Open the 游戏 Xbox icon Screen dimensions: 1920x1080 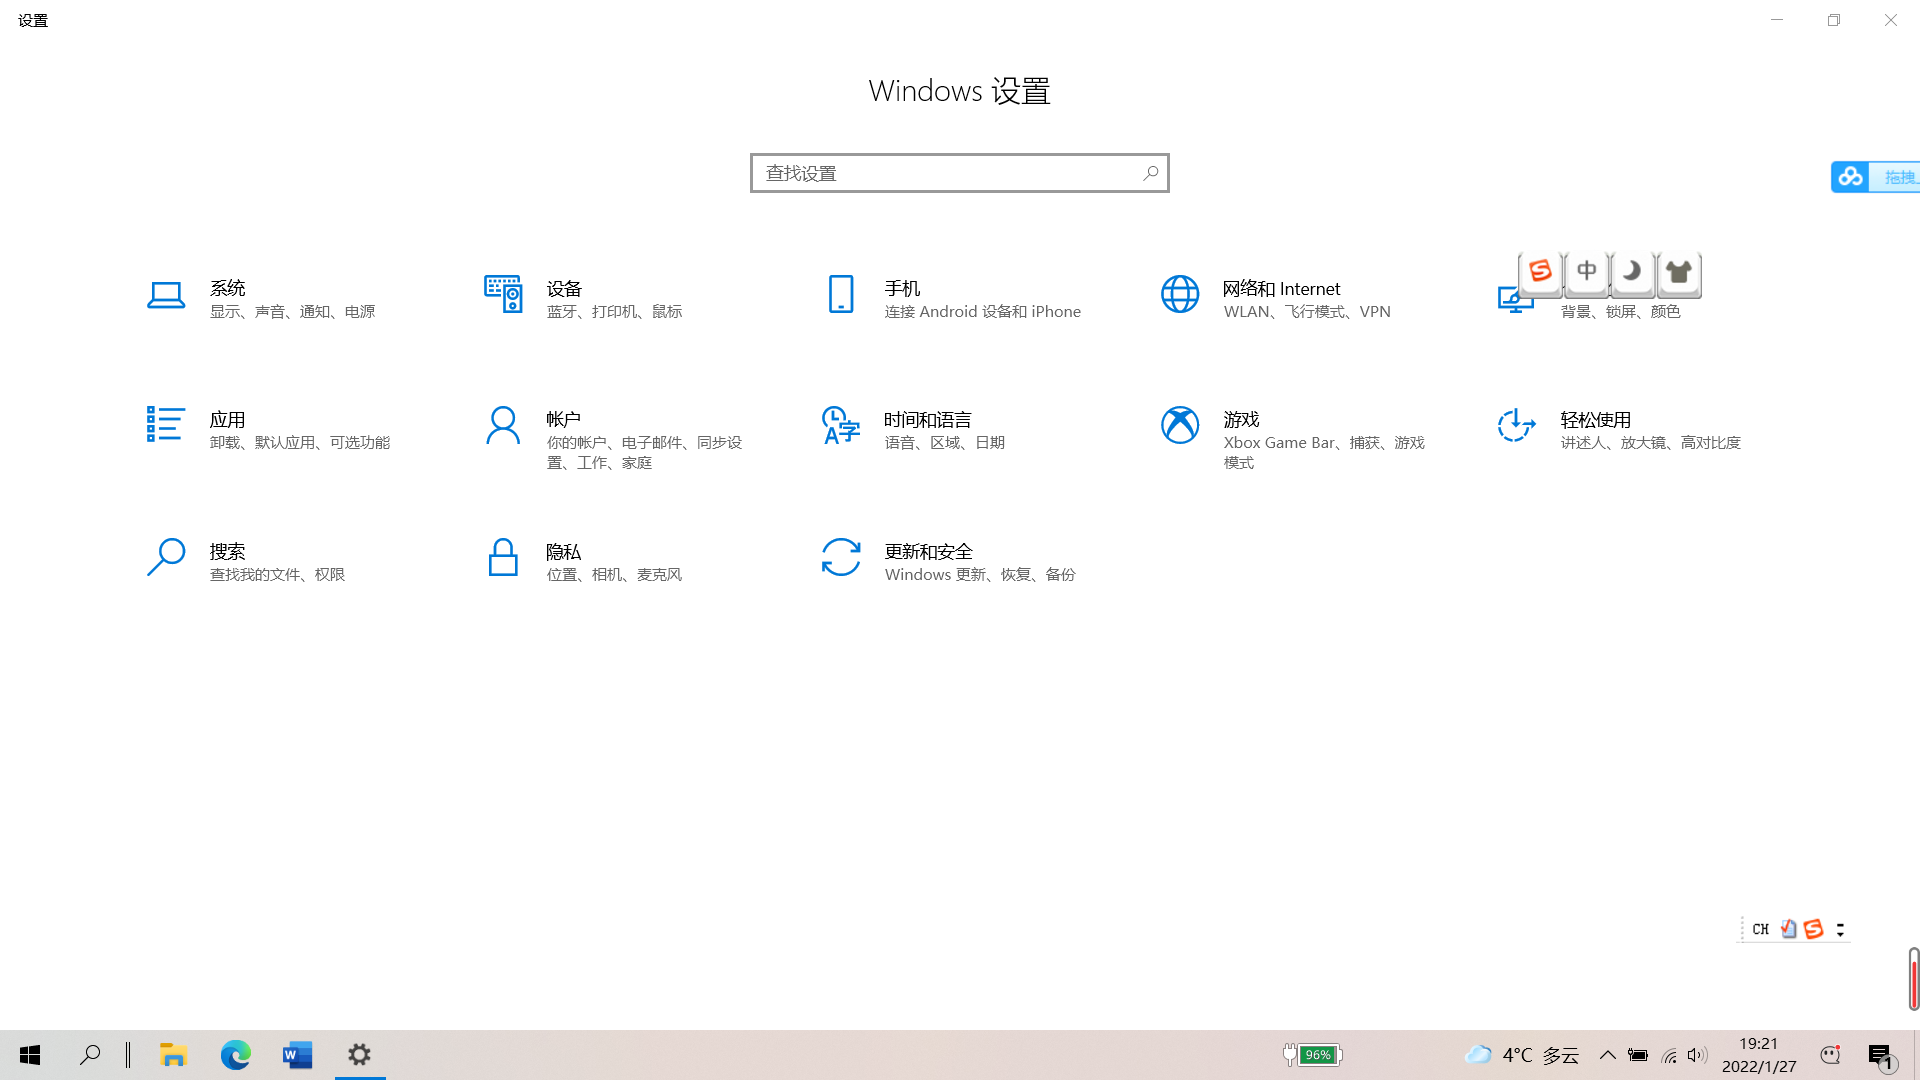tap(1180, 425)
